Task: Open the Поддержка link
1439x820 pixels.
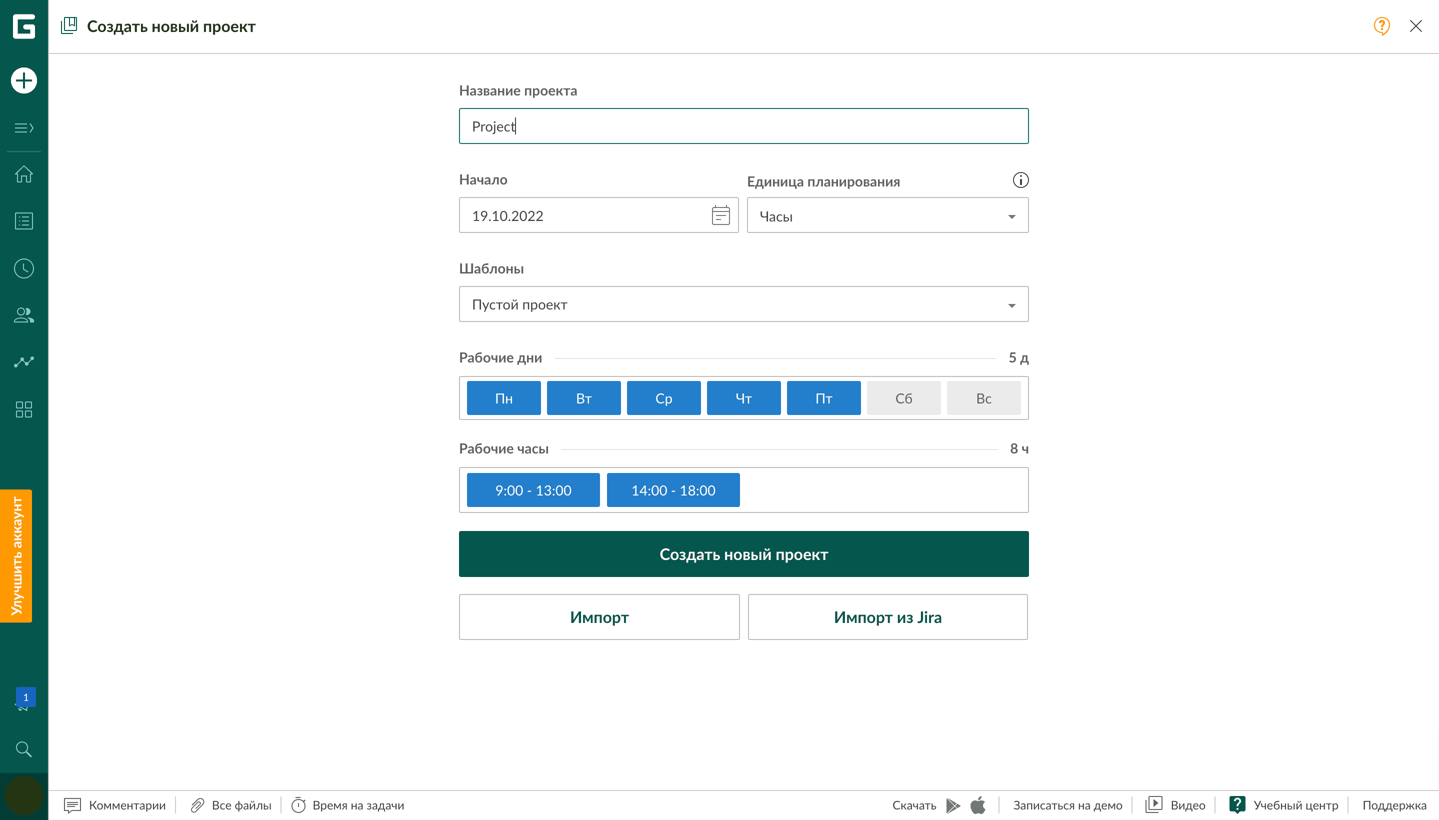Action: coord(1394,805)
